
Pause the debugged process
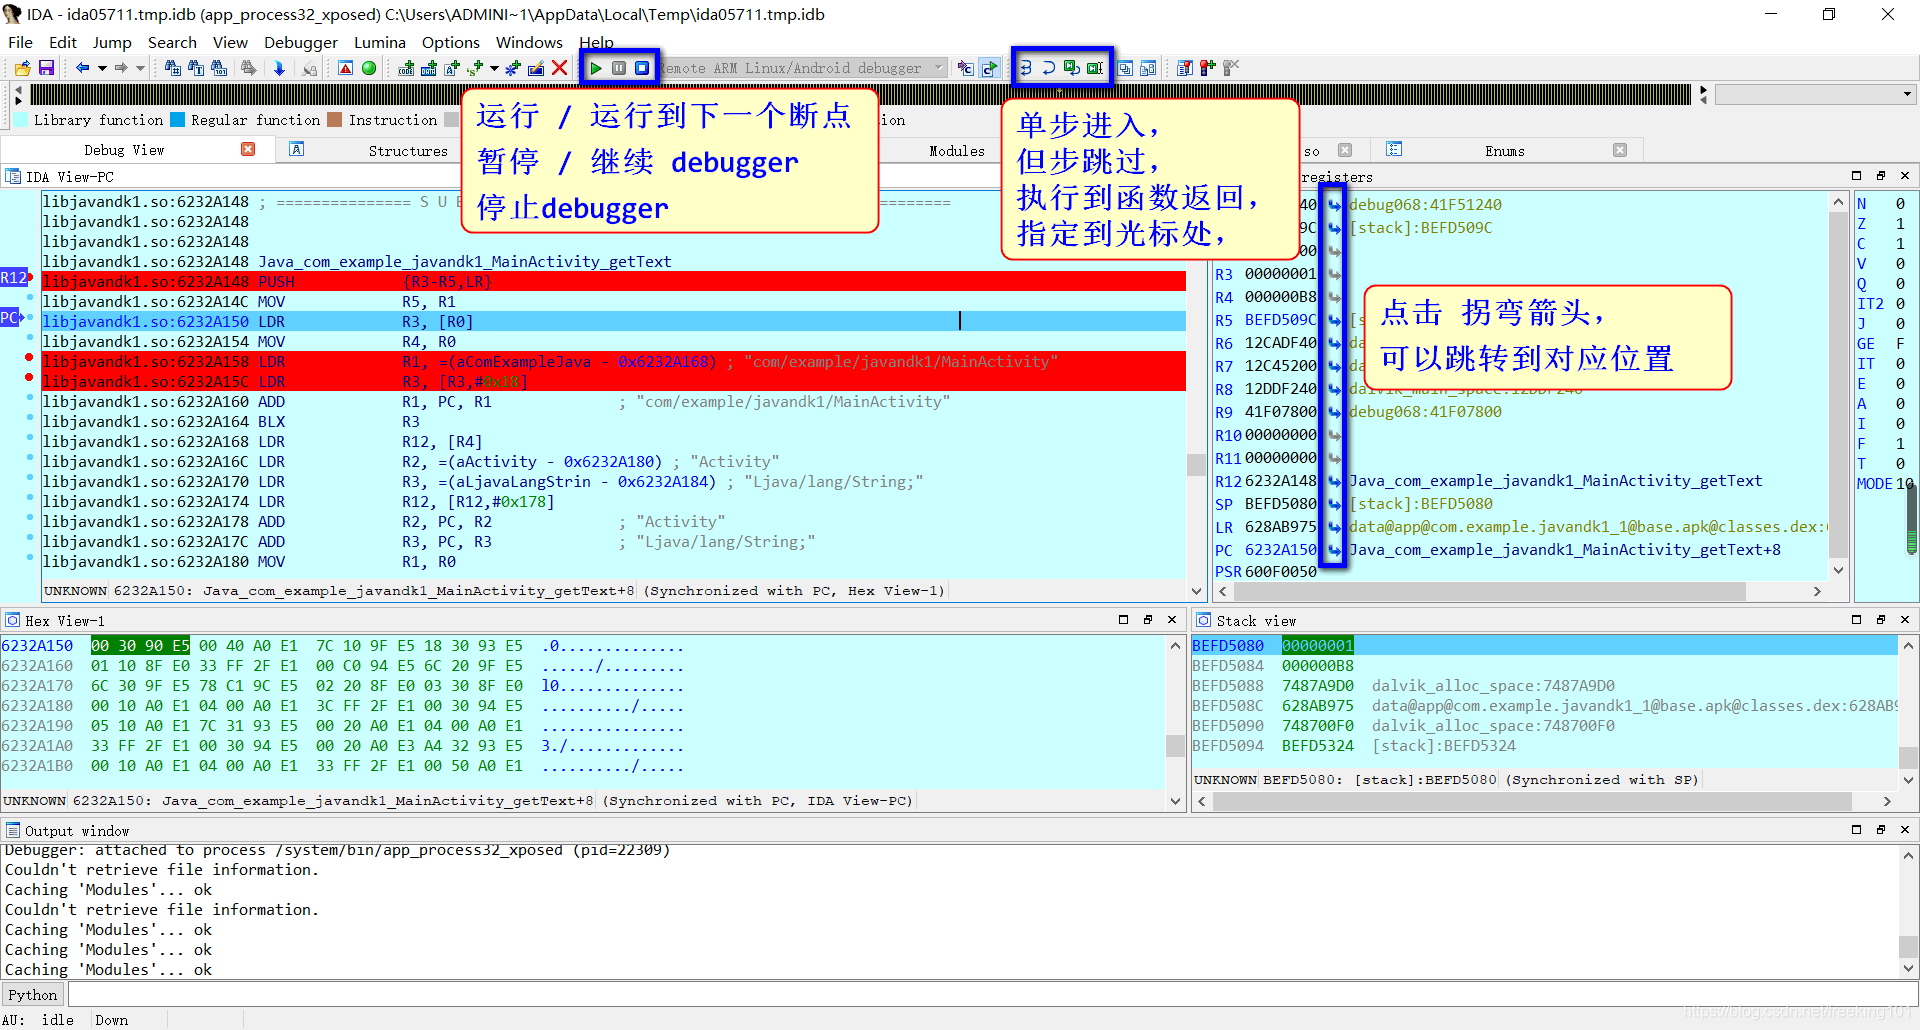[x=619, y=68]
